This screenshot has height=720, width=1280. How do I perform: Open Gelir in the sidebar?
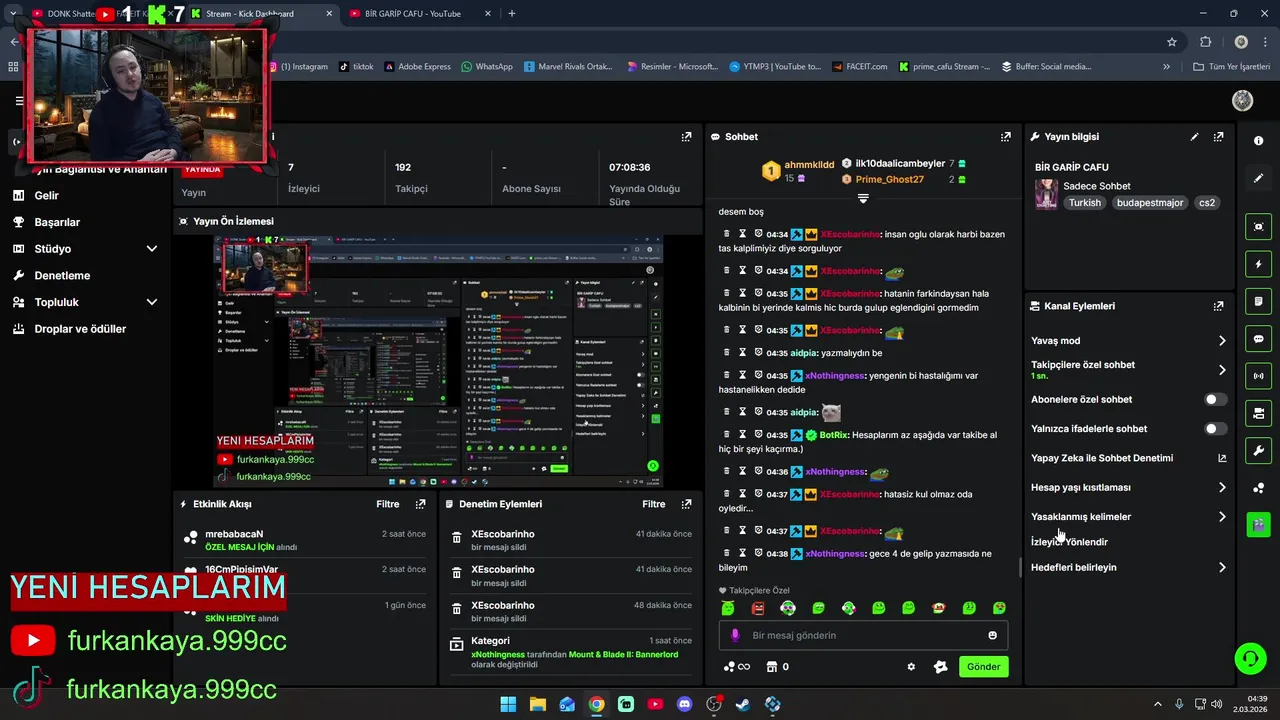pos(46,196)
